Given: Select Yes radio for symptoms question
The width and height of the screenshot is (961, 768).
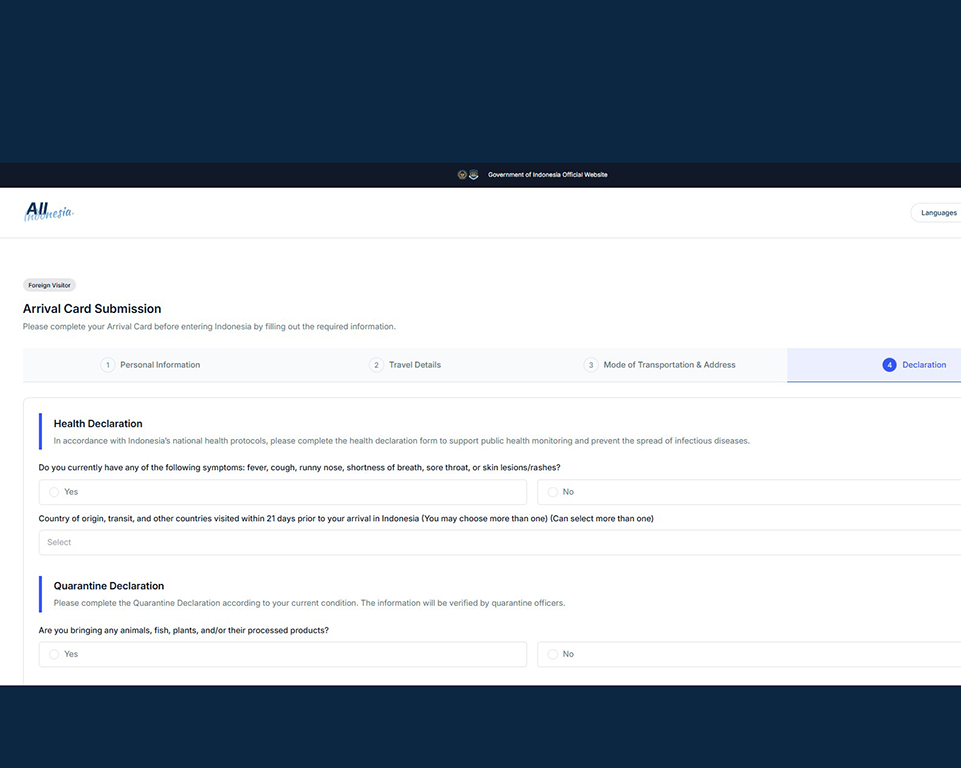Looking at the screenshot, I should click(54, 492).
